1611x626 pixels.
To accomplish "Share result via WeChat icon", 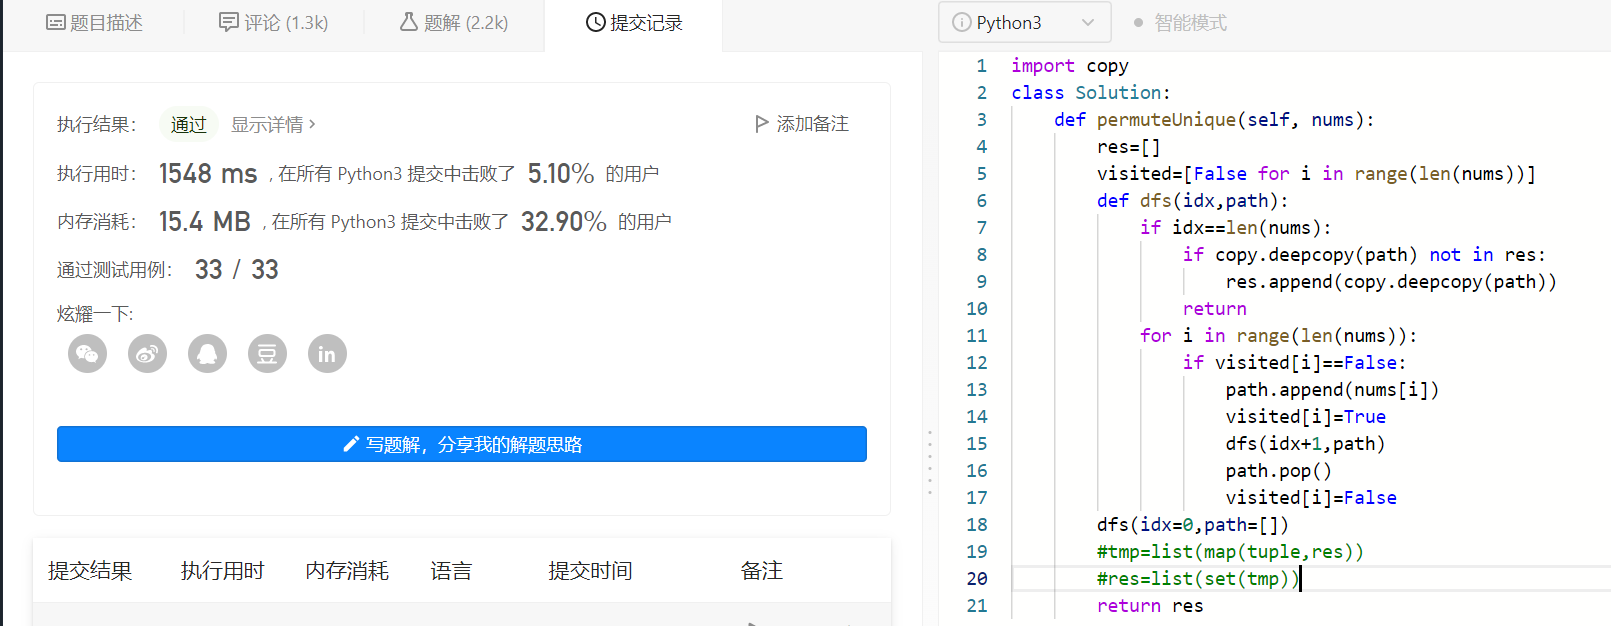I will point(87,354).
